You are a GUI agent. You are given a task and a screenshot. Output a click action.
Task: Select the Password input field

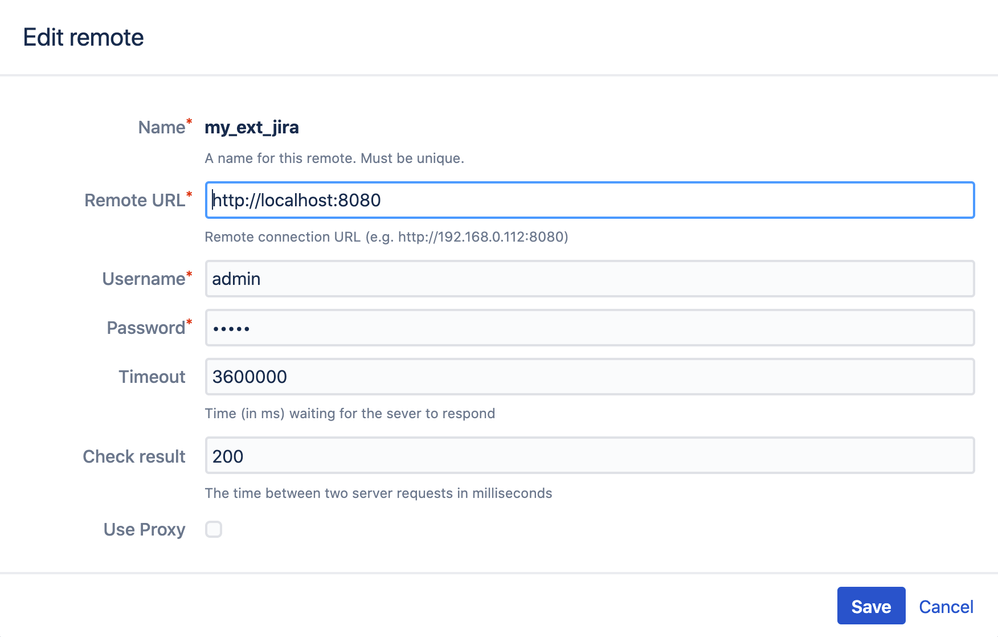[x=589, y=328]
